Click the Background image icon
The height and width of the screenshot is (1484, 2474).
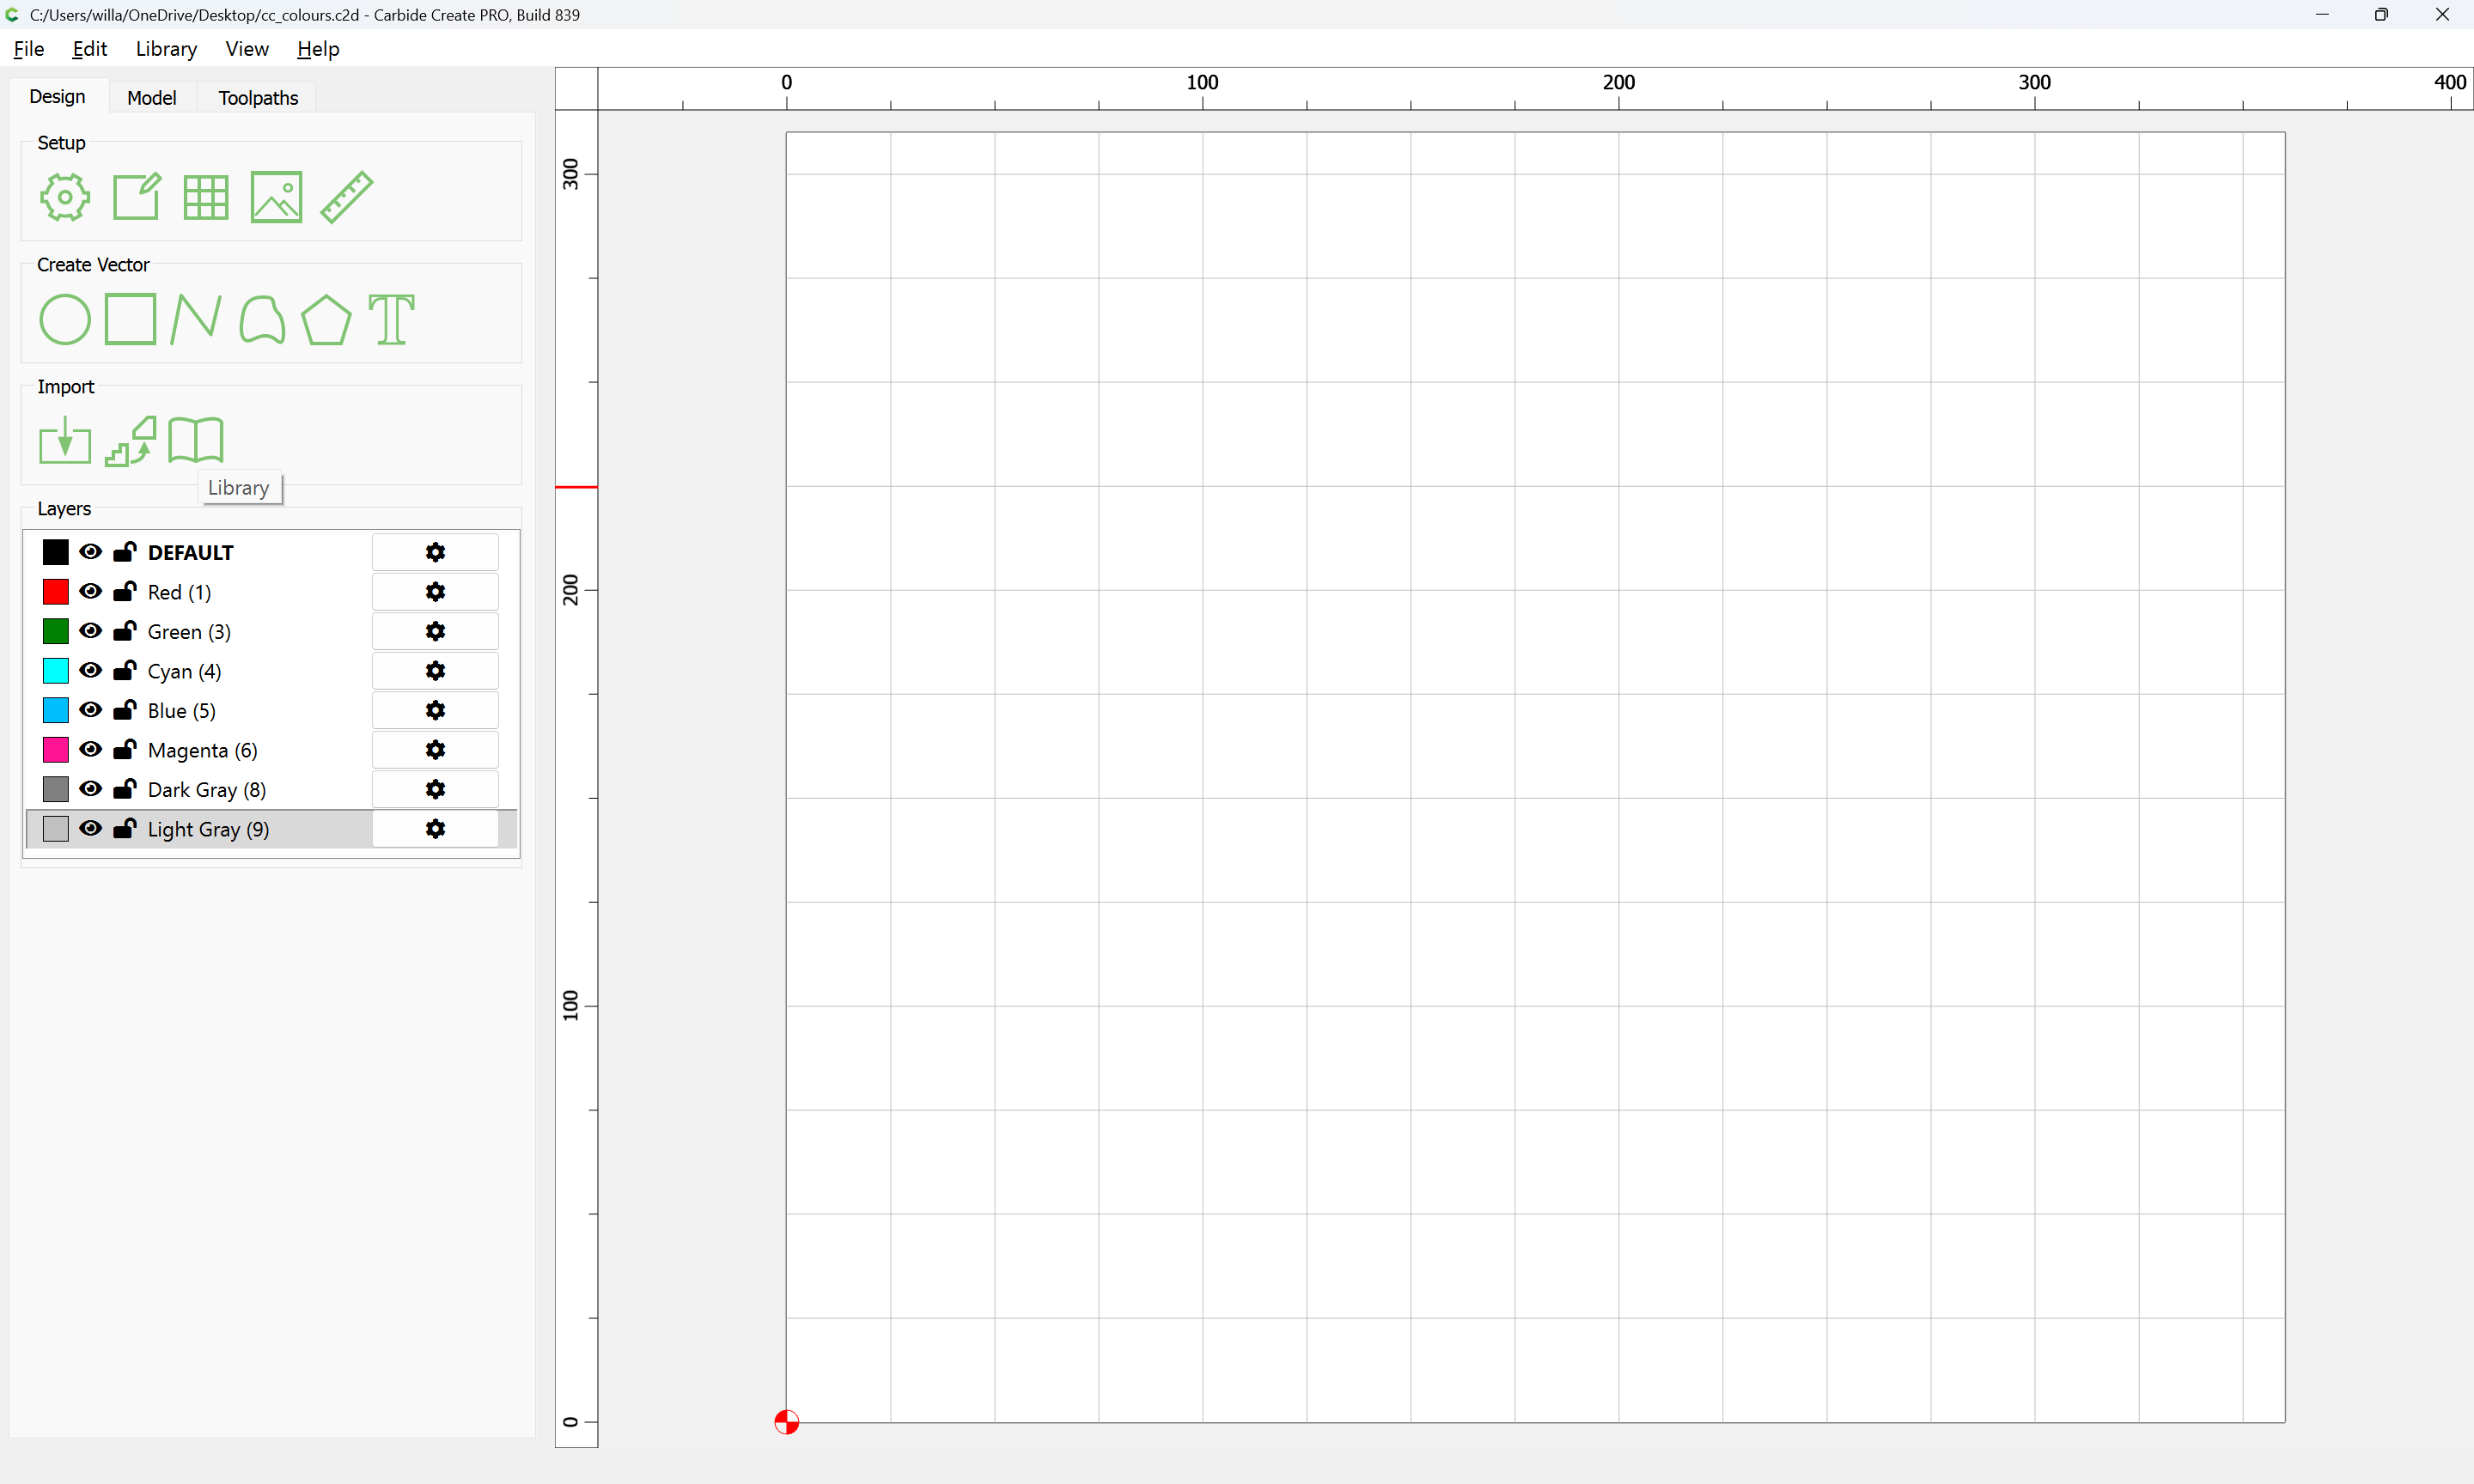[276, 197]
